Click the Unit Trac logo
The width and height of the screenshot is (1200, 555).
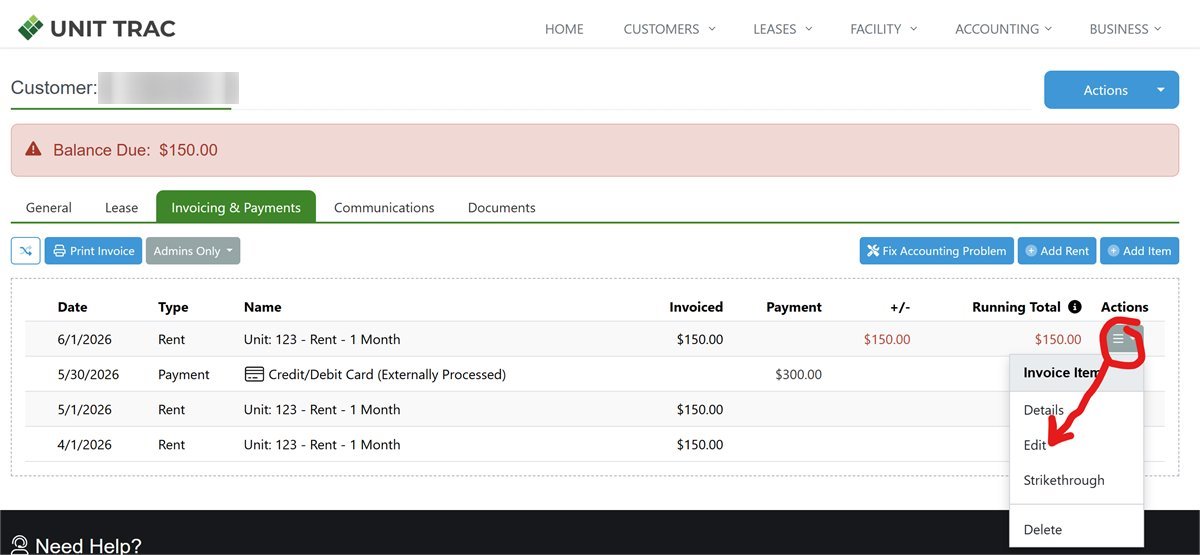point(97,28)
